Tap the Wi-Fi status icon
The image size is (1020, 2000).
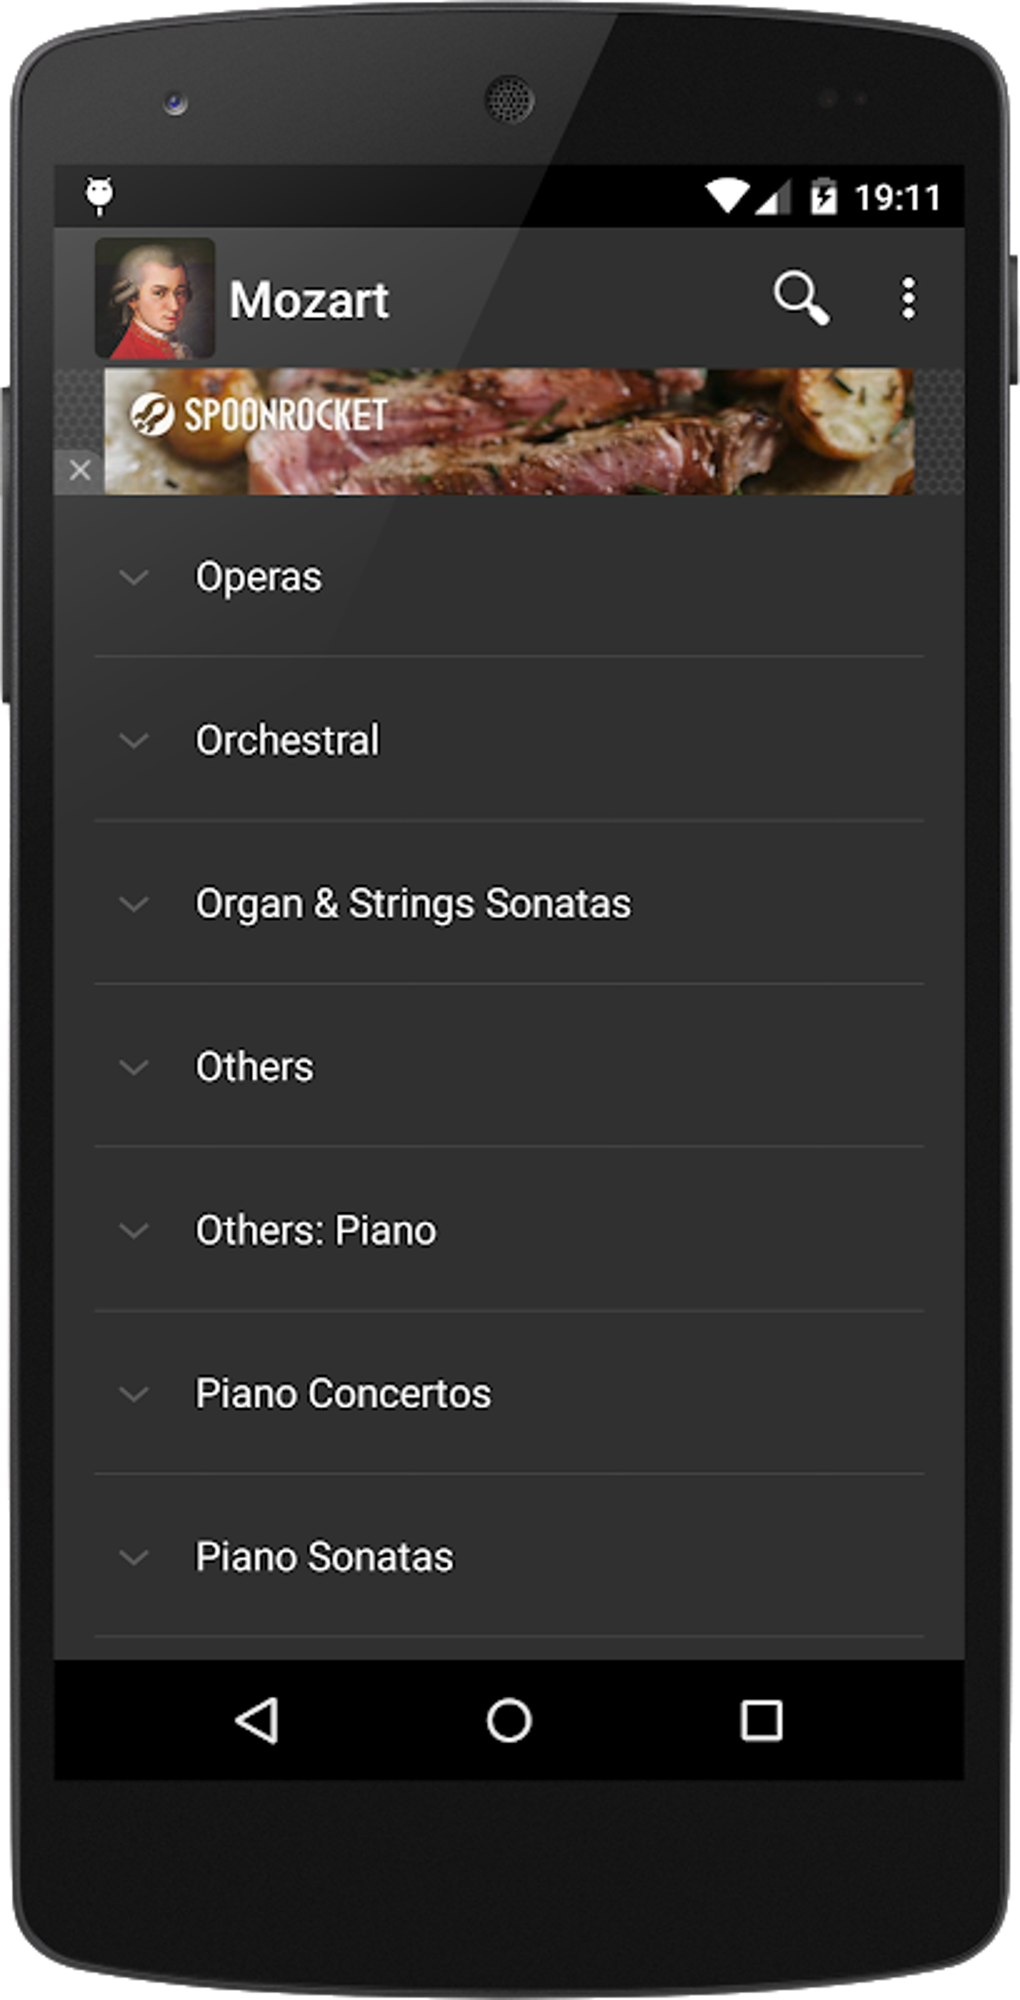click(727, 196)
